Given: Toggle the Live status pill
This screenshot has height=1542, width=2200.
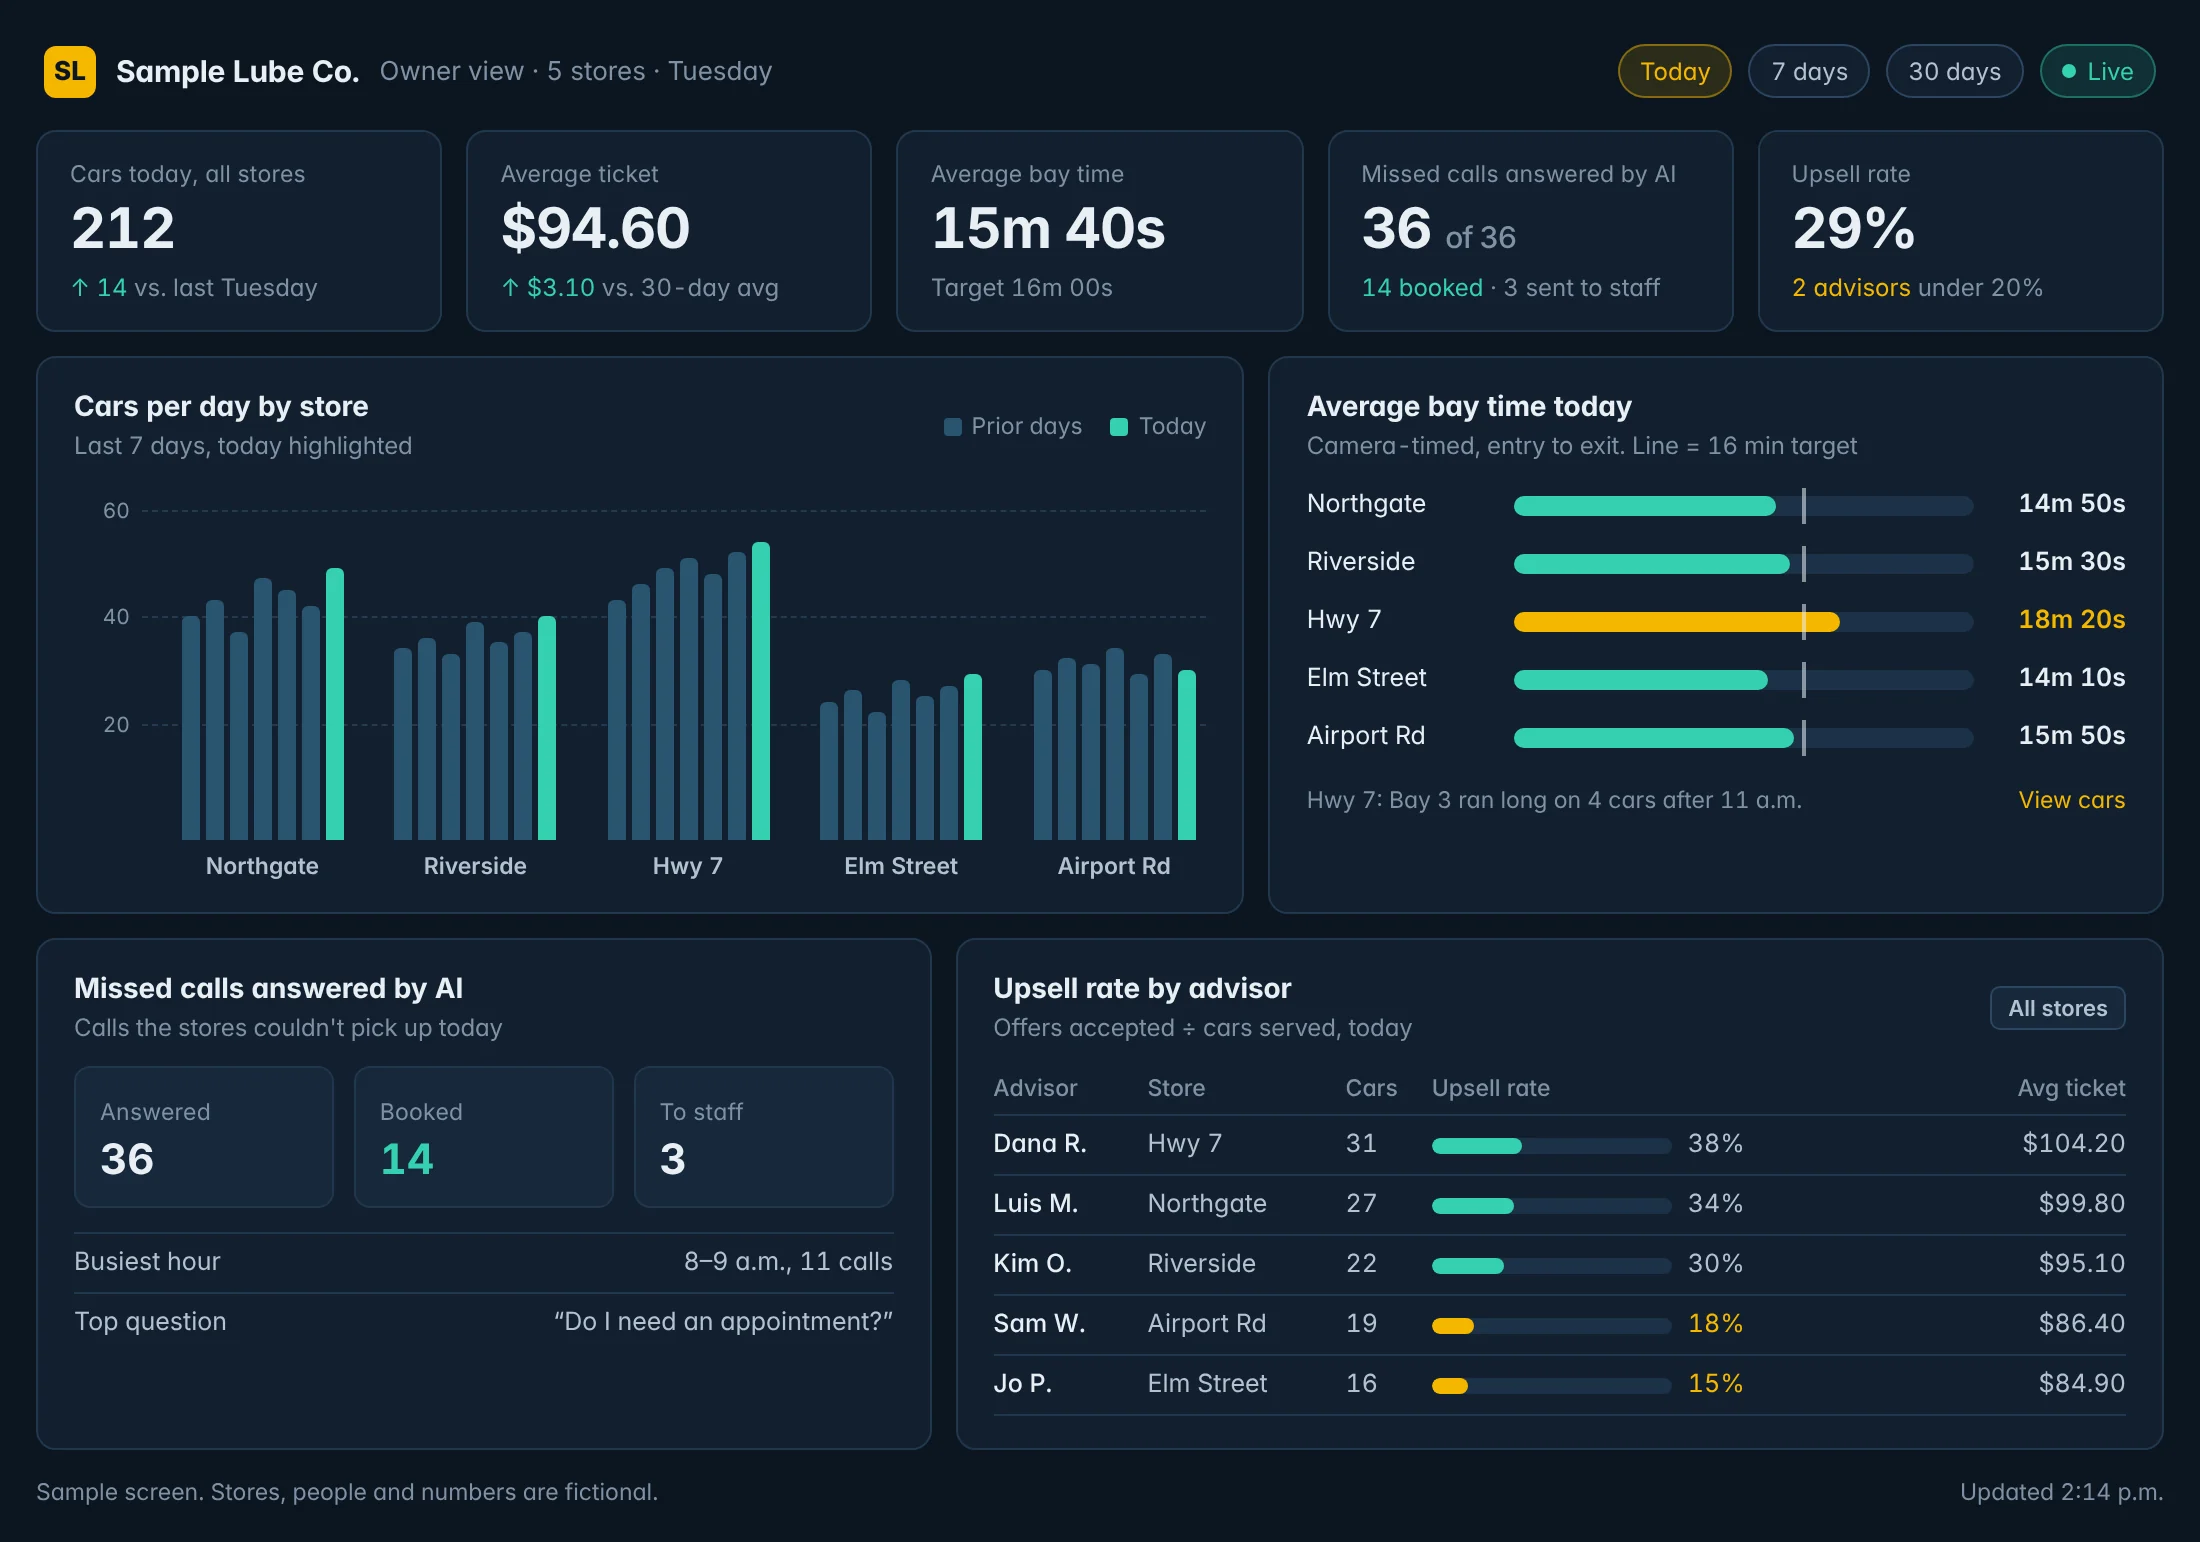Looking at the screenshot, I should pos(2098,72).
